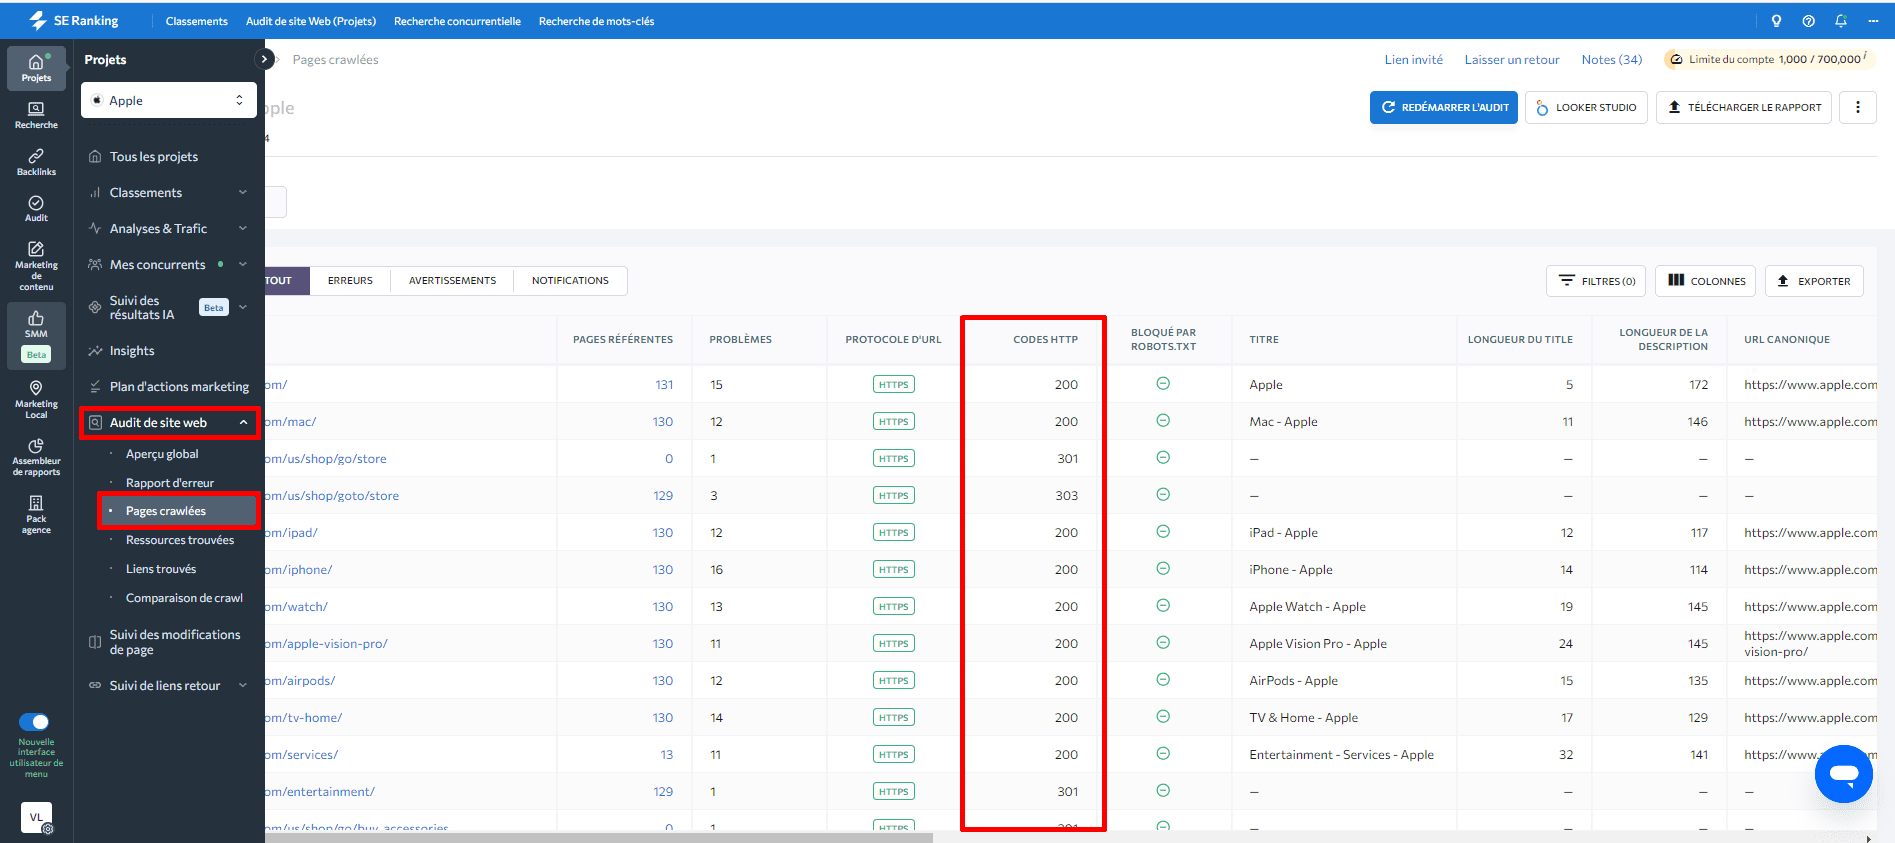Open Recherche concurrentielle top menu
1895x843 pixels.
click(x=457, y=21)
